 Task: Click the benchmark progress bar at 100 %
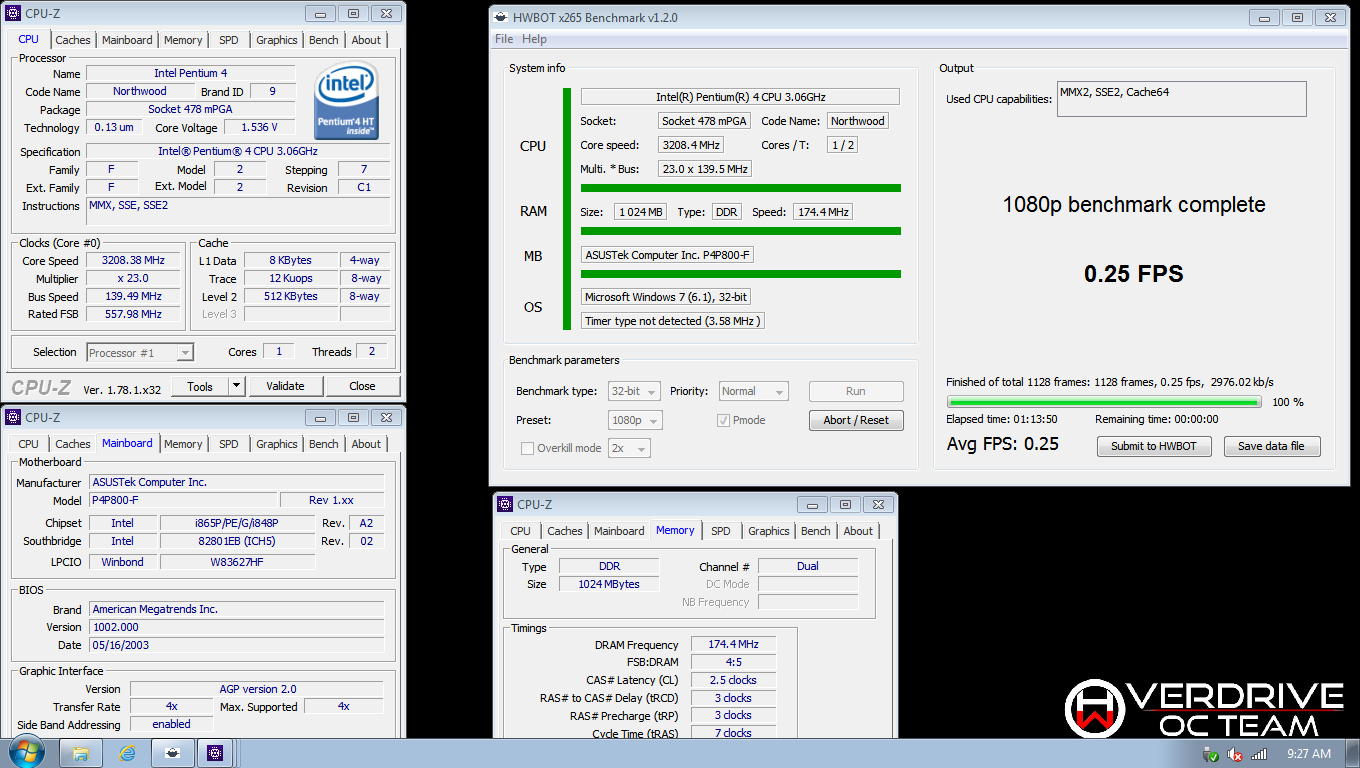tap(1104, 402)
